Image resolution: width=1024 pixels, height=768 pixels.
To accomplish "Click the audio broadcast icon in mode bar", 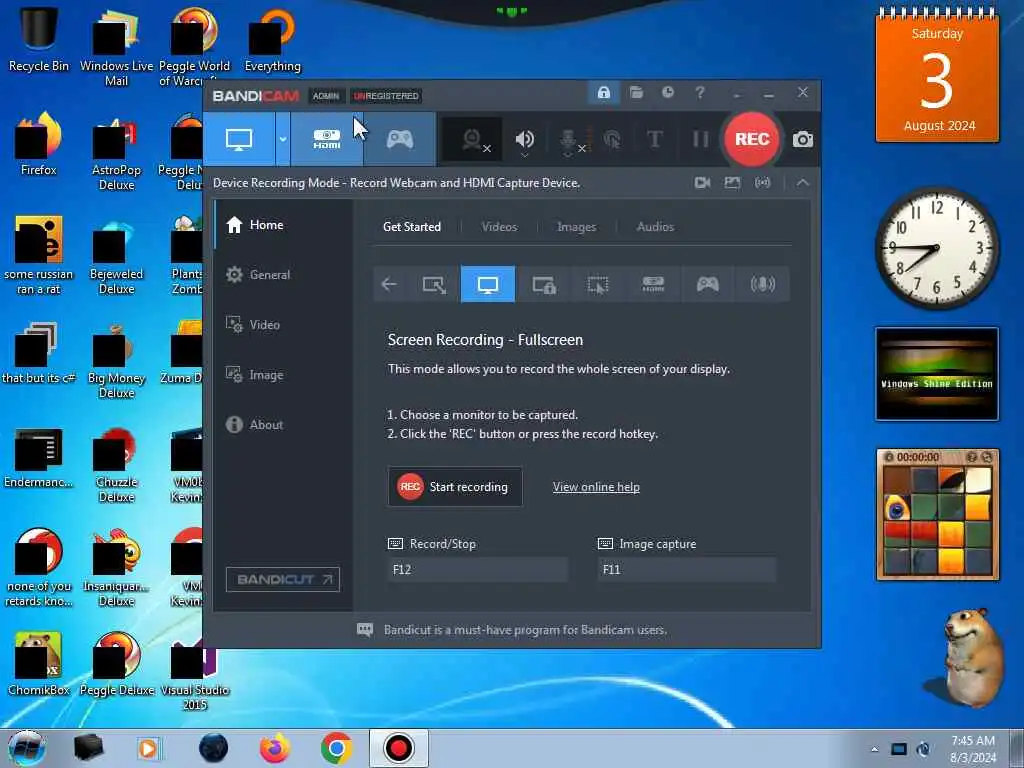I will 762,183.
